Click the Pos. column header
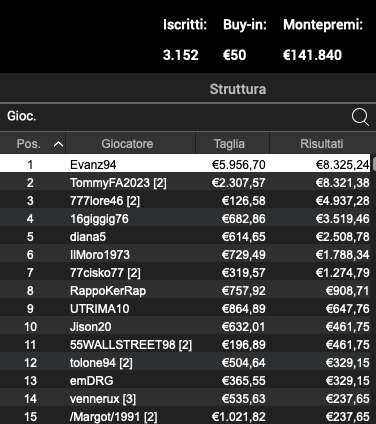The height and width of the screenshot is (424, 376). (33, 144)
